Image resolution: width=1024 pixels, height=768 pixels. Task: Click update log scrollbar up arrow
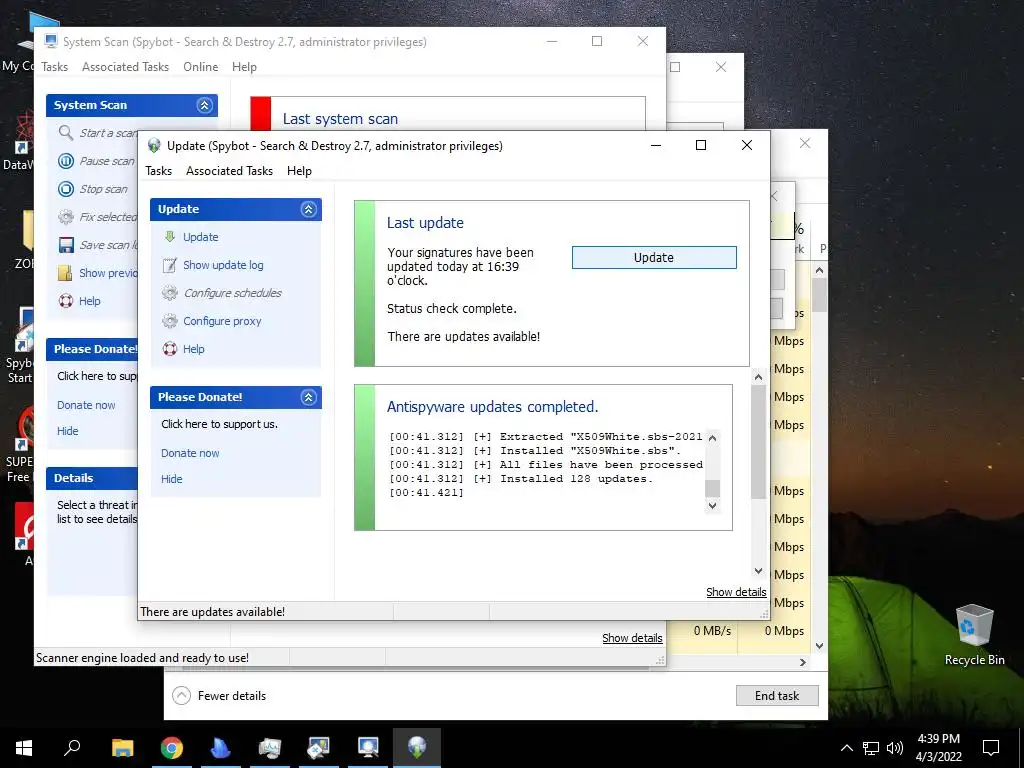(x=712, y=438)
